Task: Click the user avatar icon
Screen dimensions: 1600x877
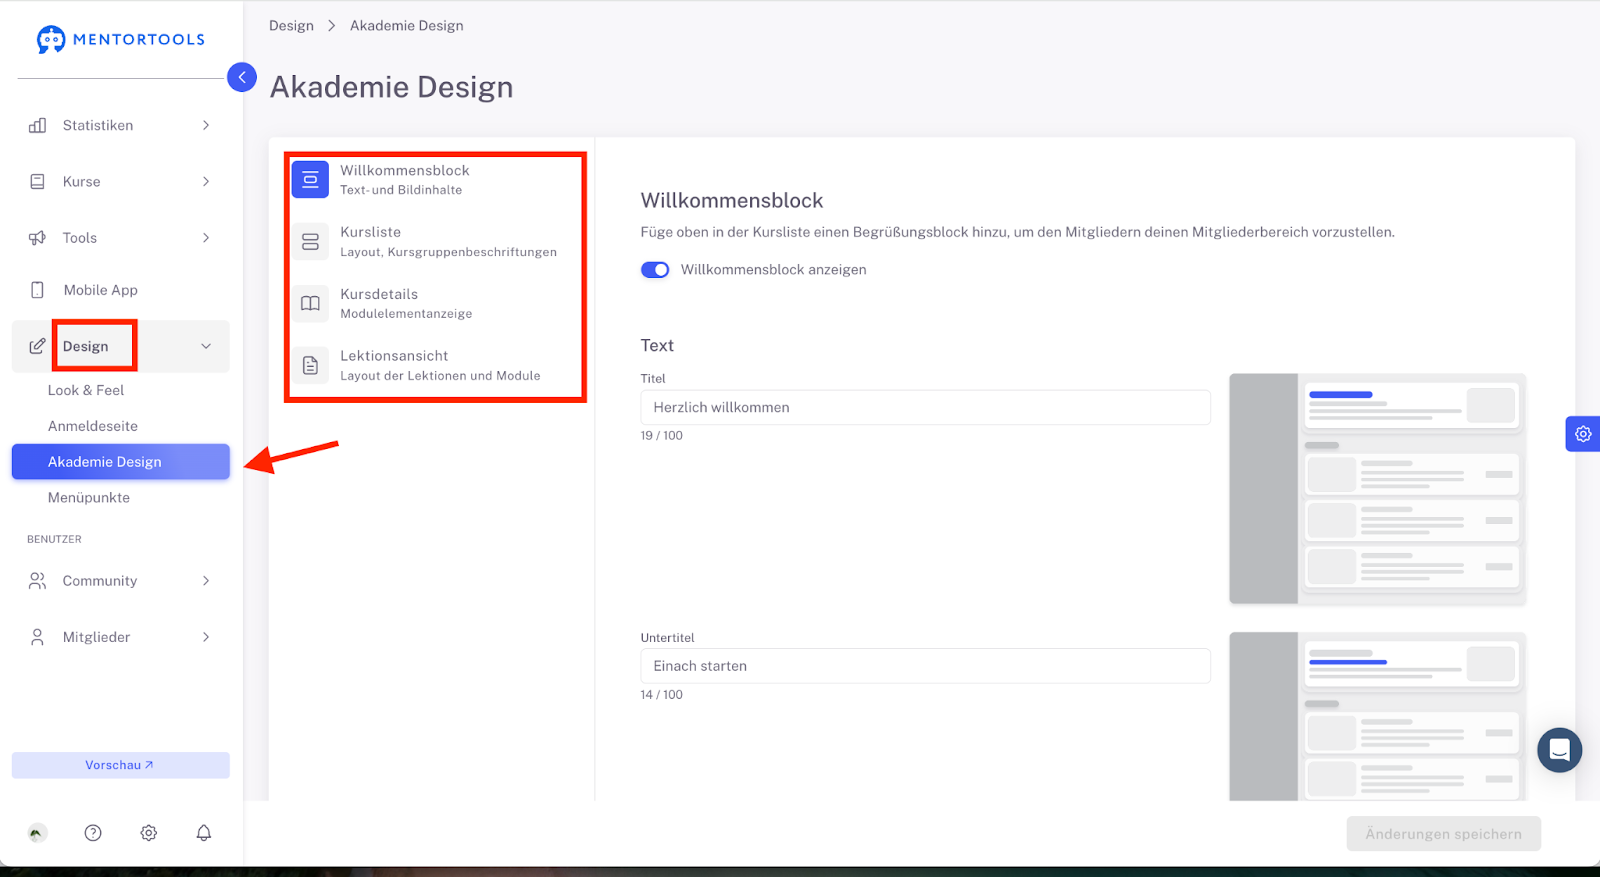Action: click(37, 833)
